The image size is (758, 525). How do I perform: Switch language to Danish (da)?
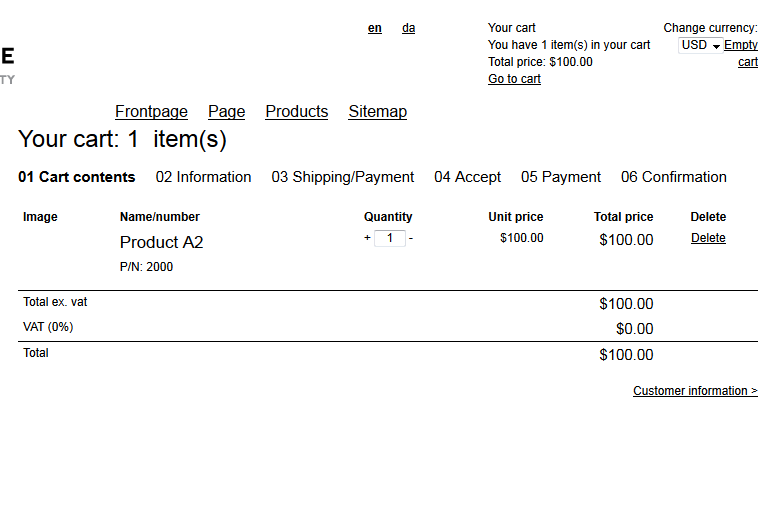coord(408,28)
